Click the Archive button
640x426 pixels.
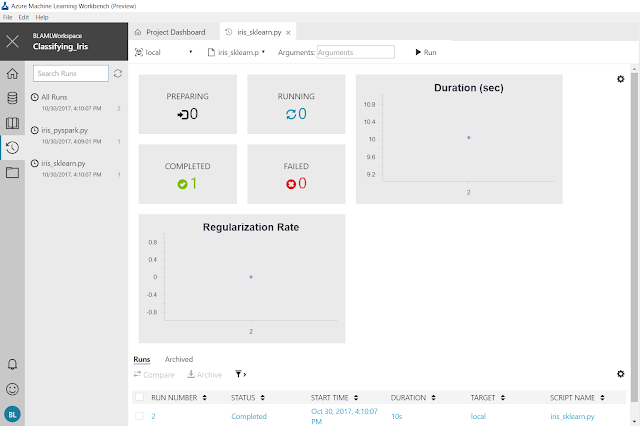204,375
